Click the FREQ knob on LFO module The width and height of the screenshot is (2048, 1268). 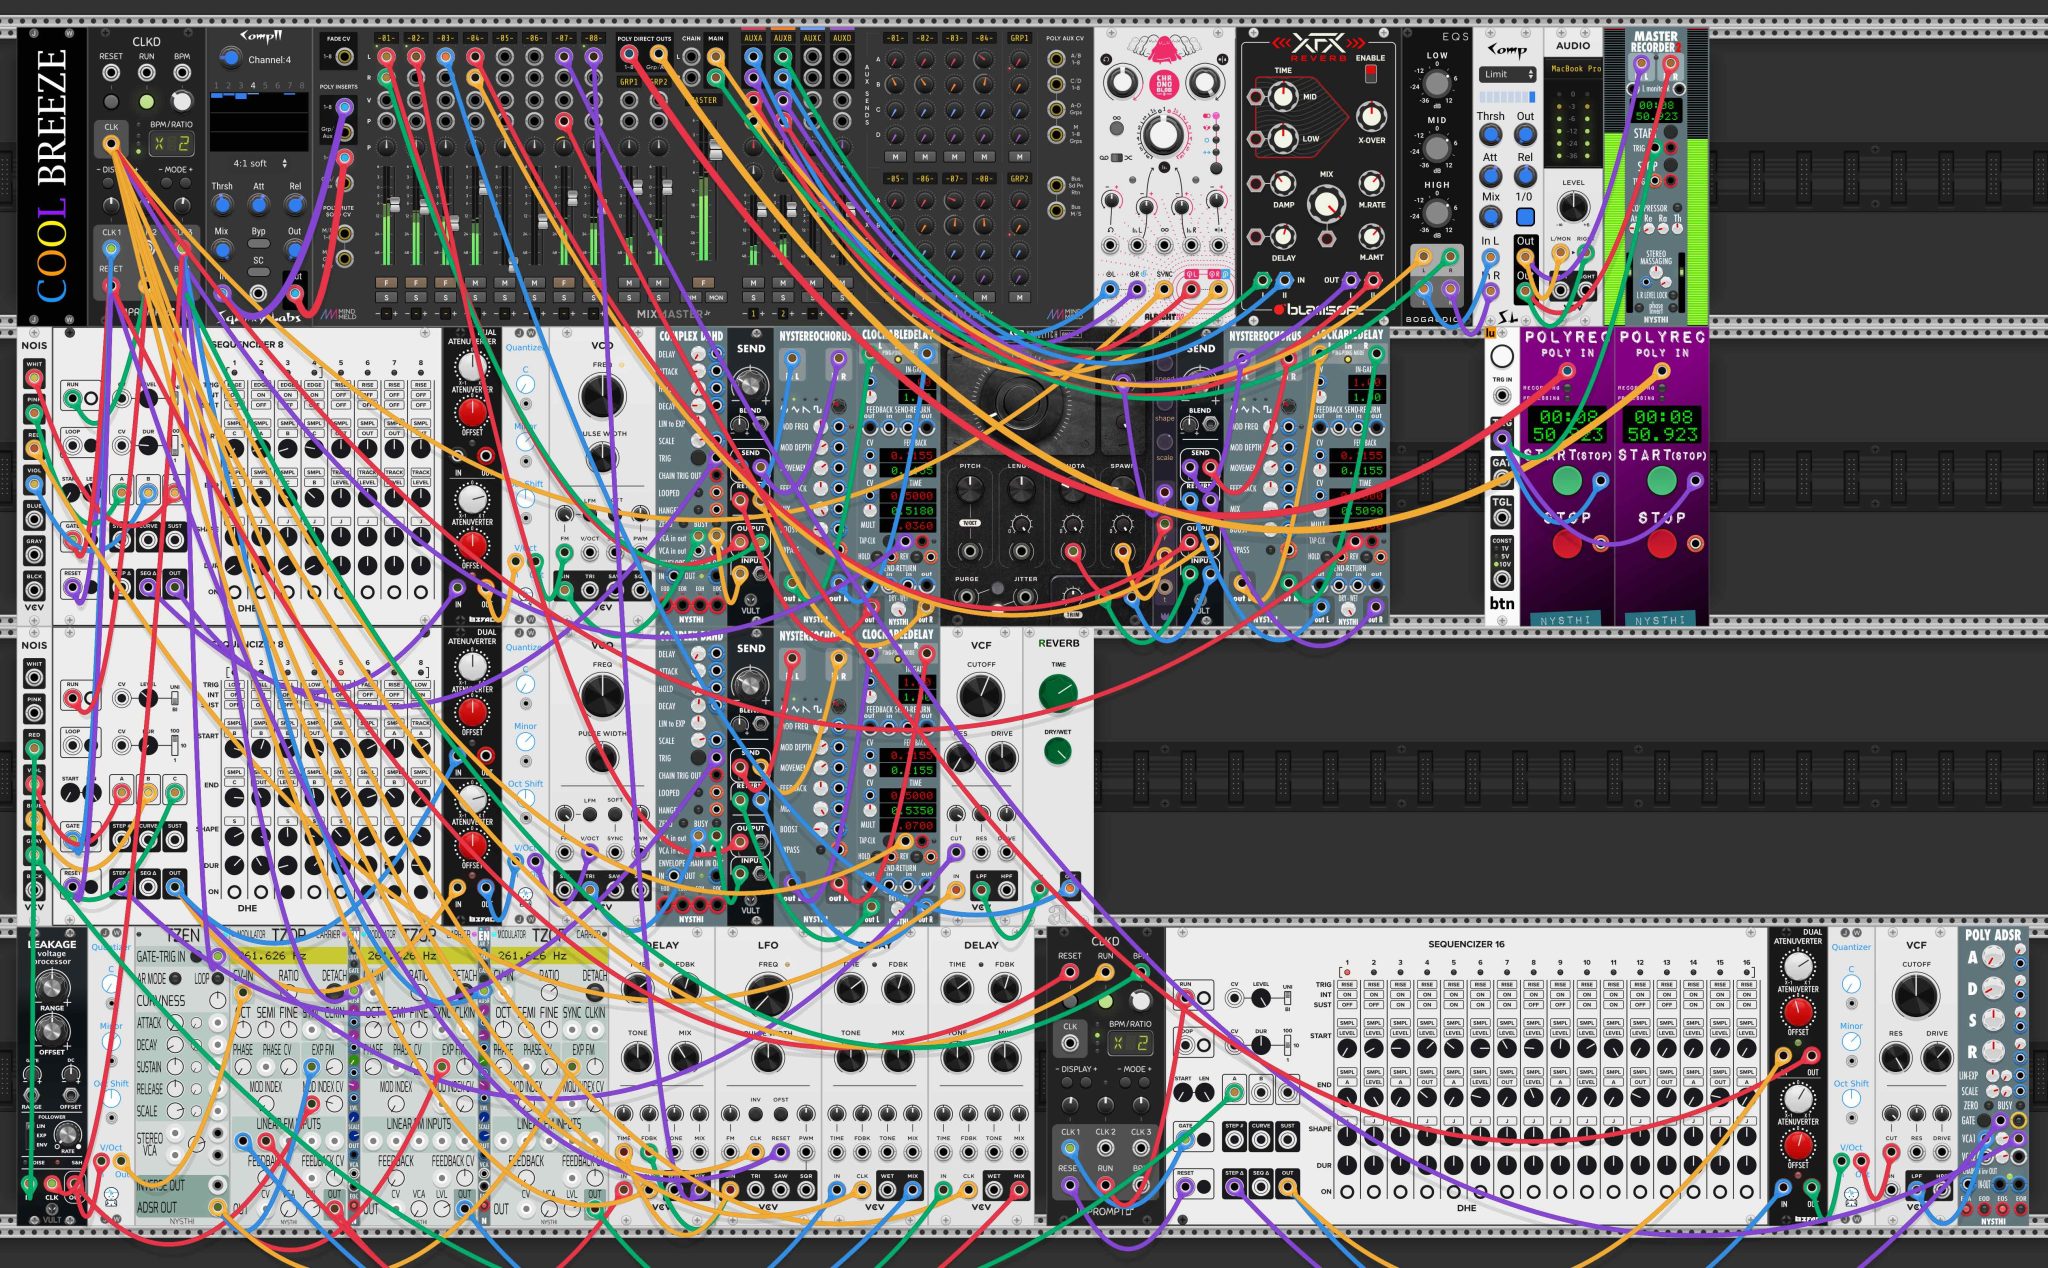click(768, 997)
